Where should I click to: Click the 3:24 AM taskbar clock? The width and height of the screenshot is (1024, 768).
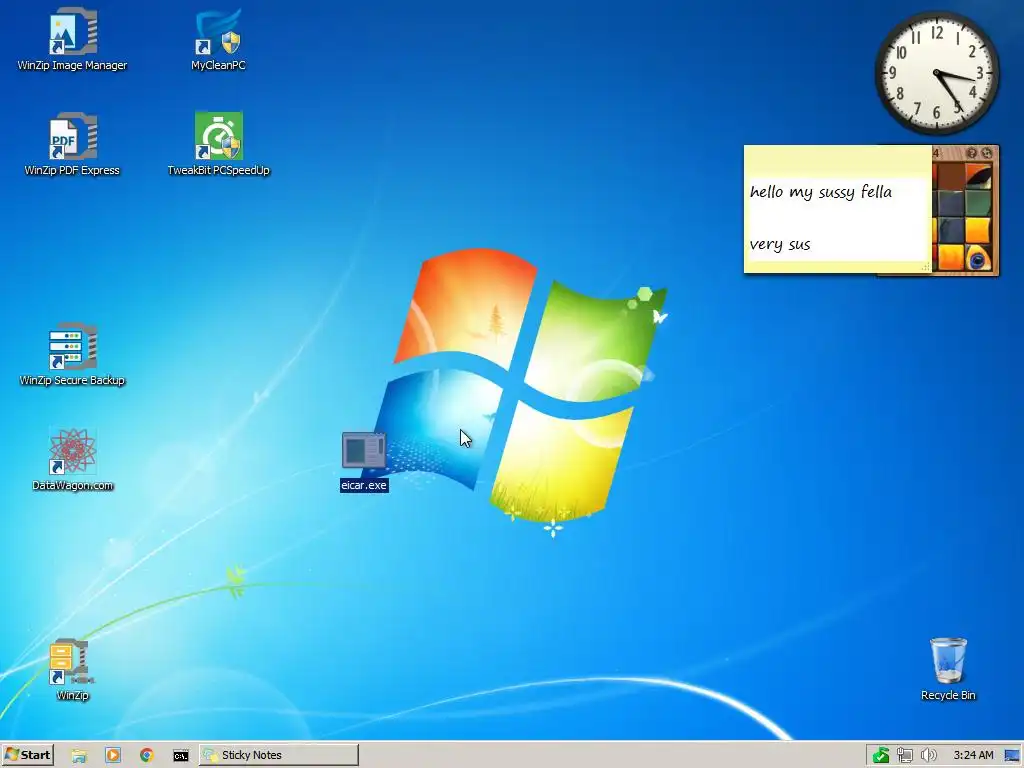[973, 756]
